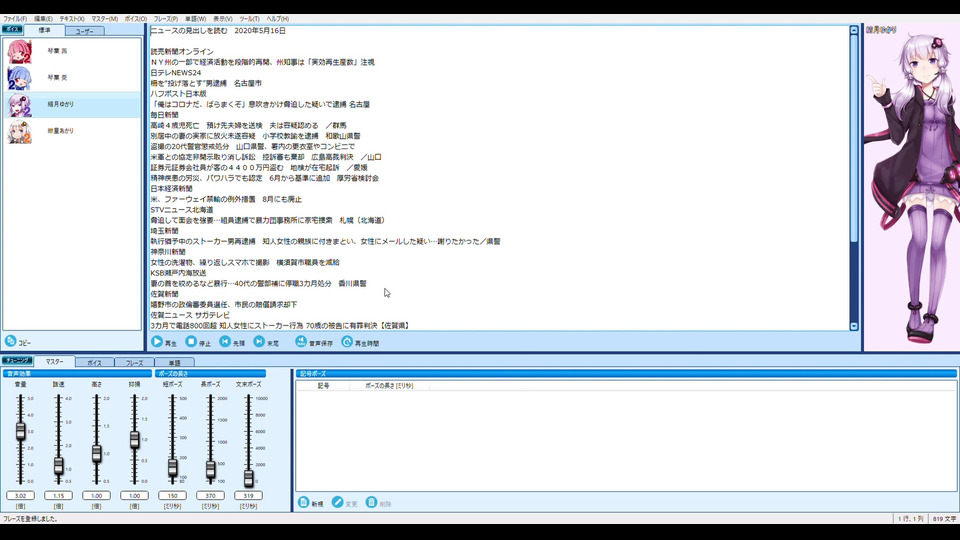Click the sentence-end pause field 319

pos(248,495)
